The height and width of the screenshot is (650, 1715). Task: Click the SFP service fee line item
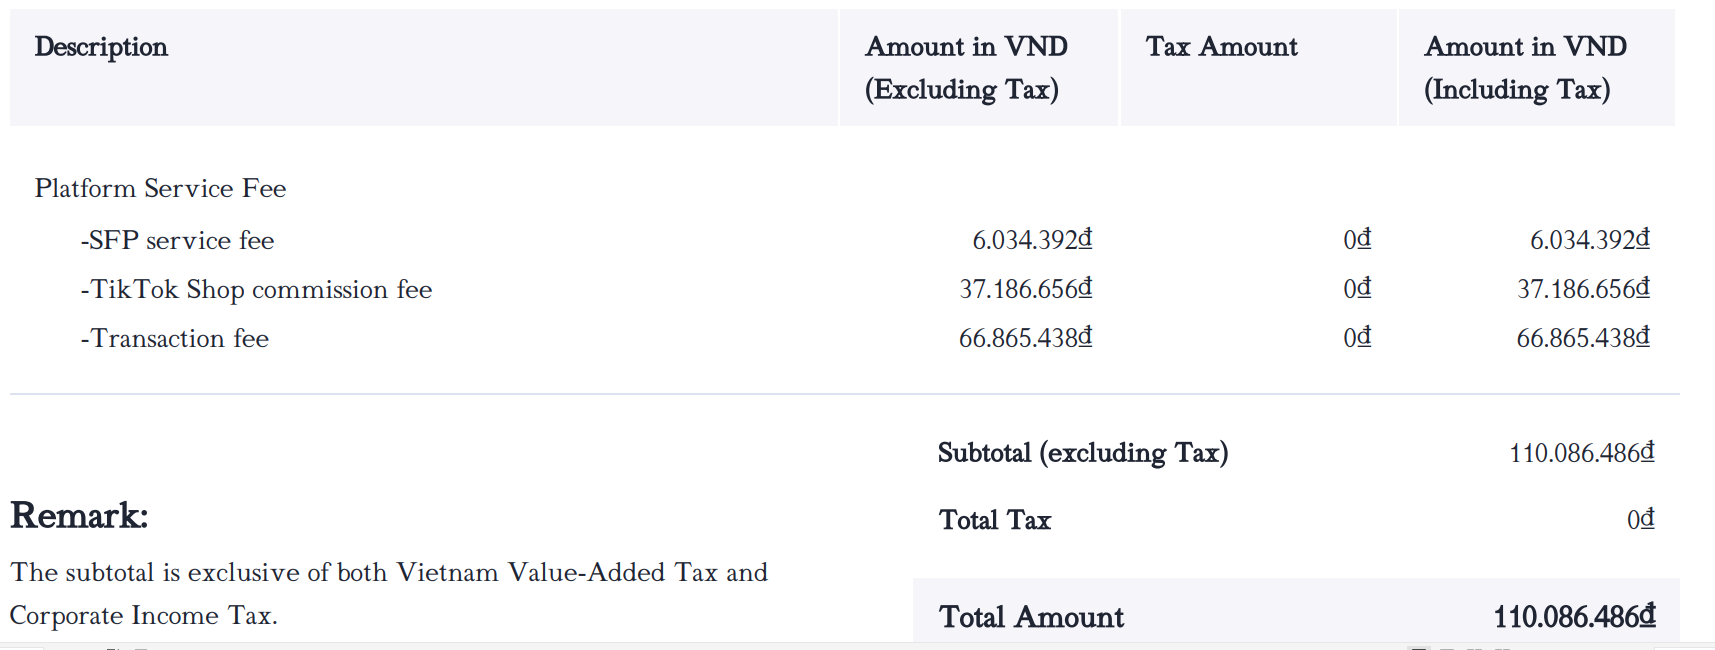click(x=177, y=240)
